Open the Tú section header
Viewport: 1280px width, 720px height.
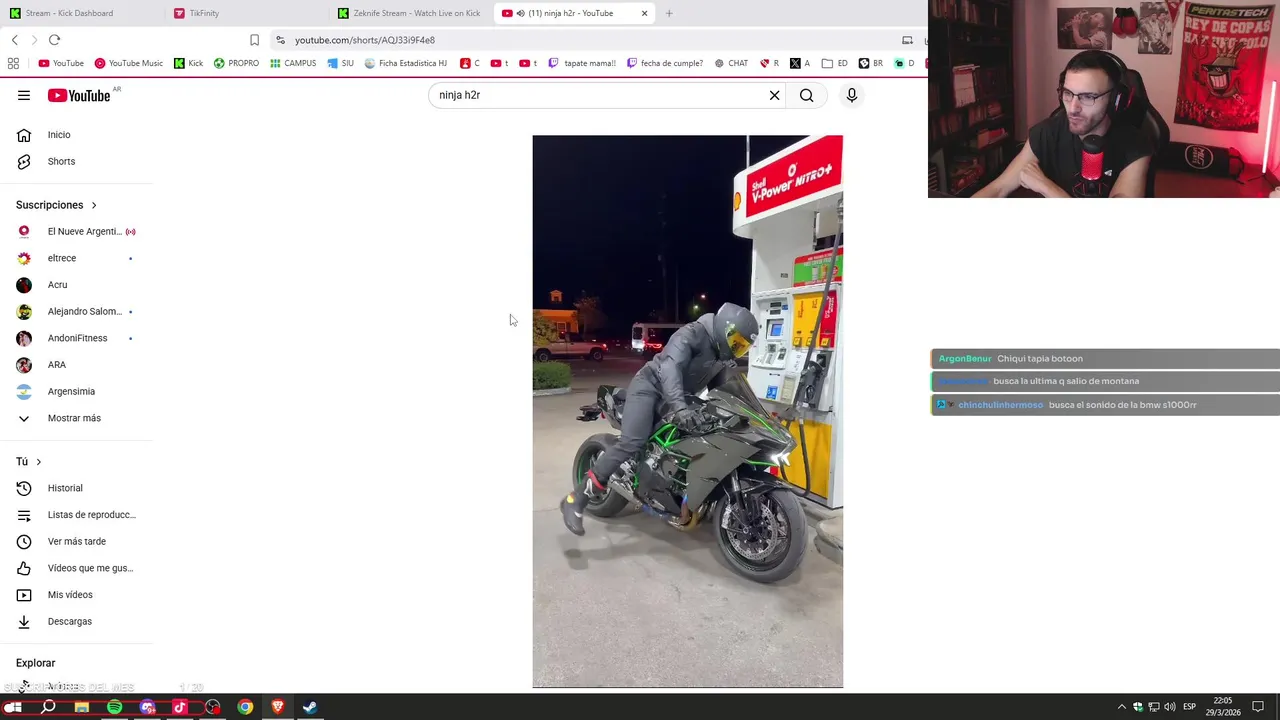(x=29, y=461)
